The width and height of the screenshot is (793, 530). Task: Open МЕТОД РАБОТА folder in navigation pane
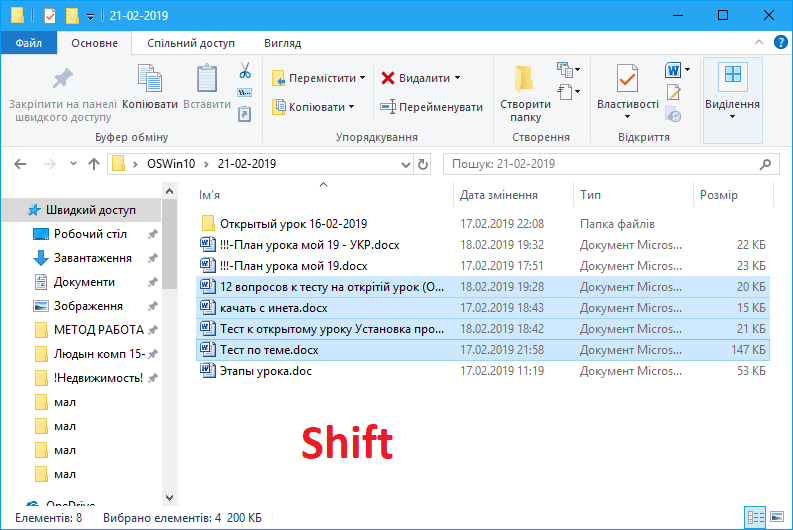coord(99,330)
